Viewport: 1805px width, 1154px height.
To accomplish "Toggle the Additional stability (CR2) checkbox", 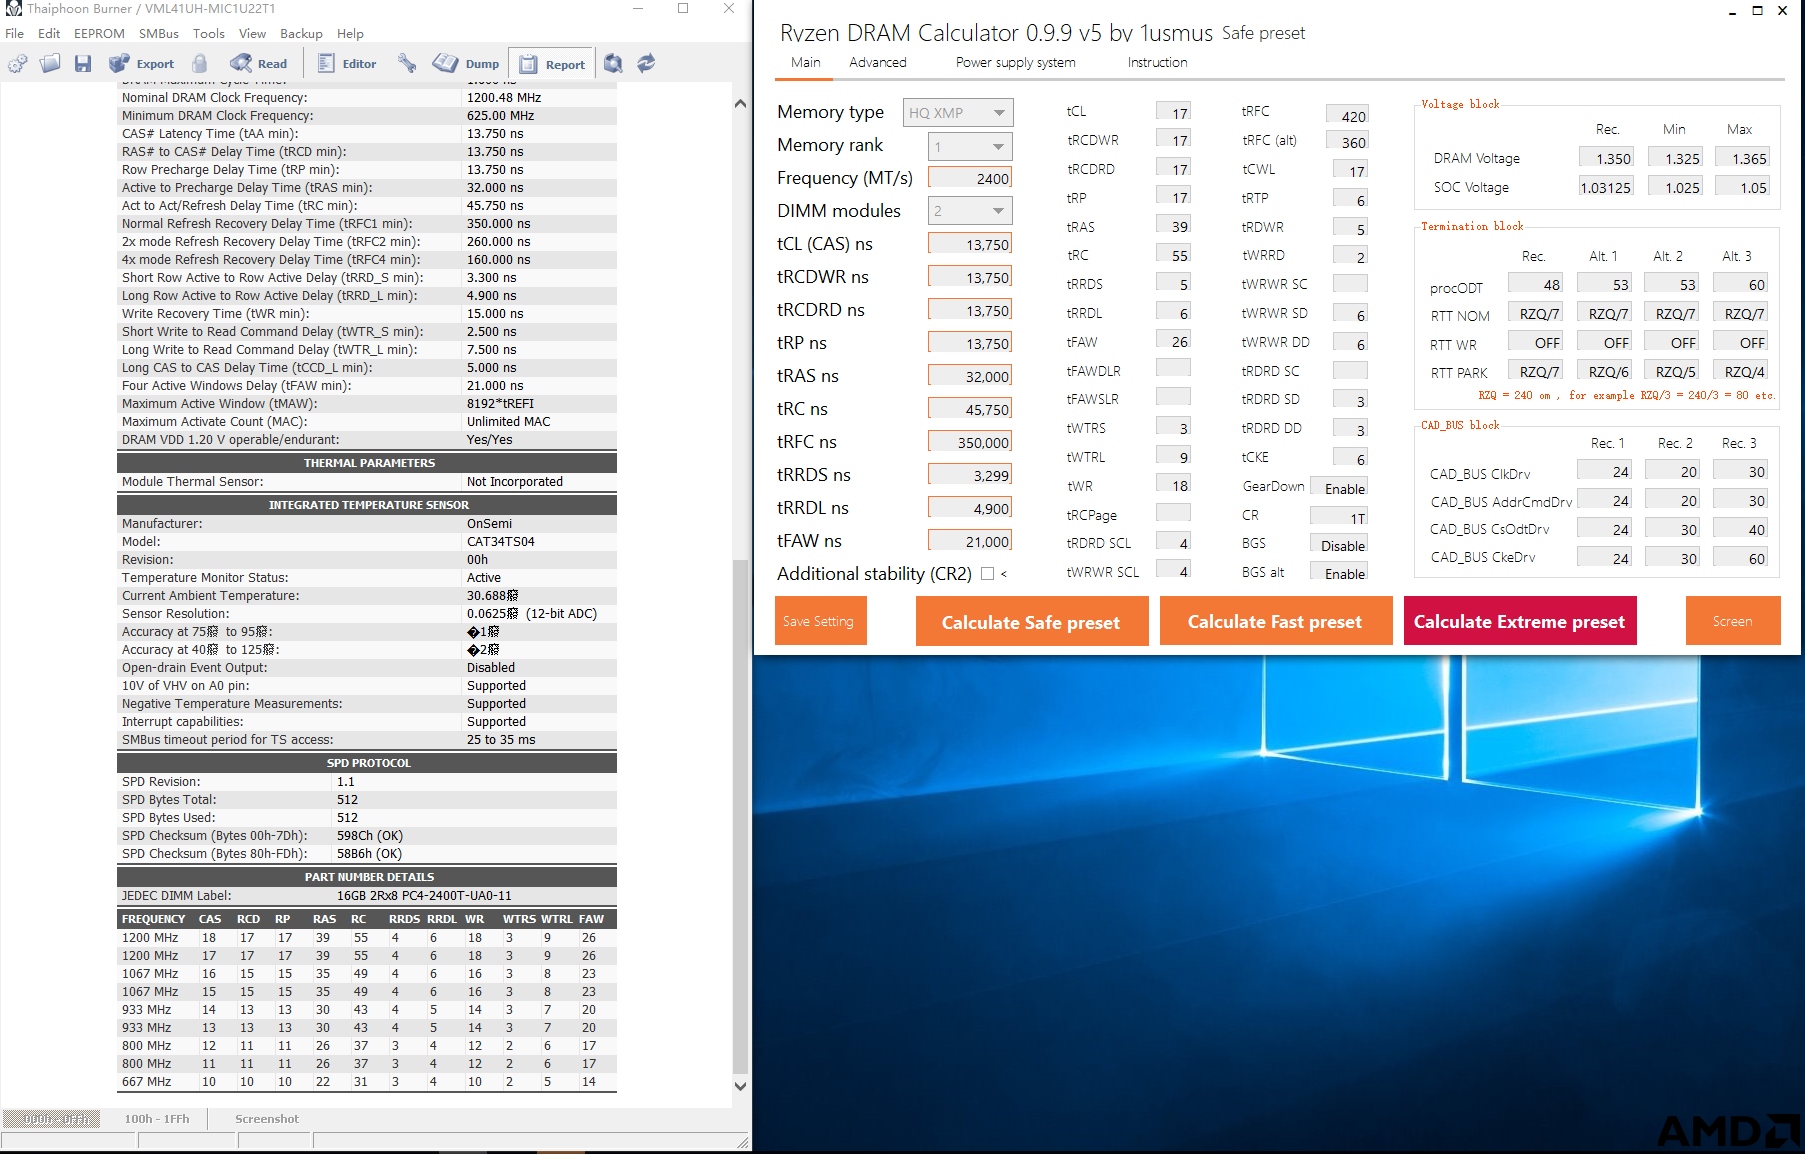I will click(987, 574).
